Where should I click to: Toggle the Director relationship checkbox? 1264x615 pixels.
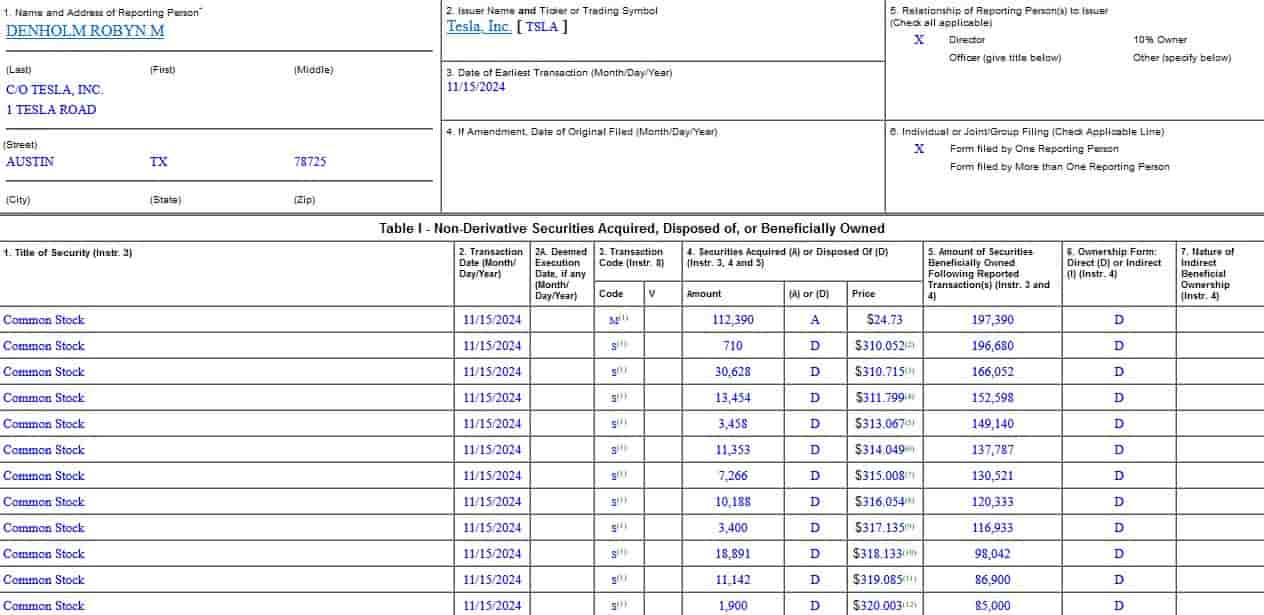918,40
